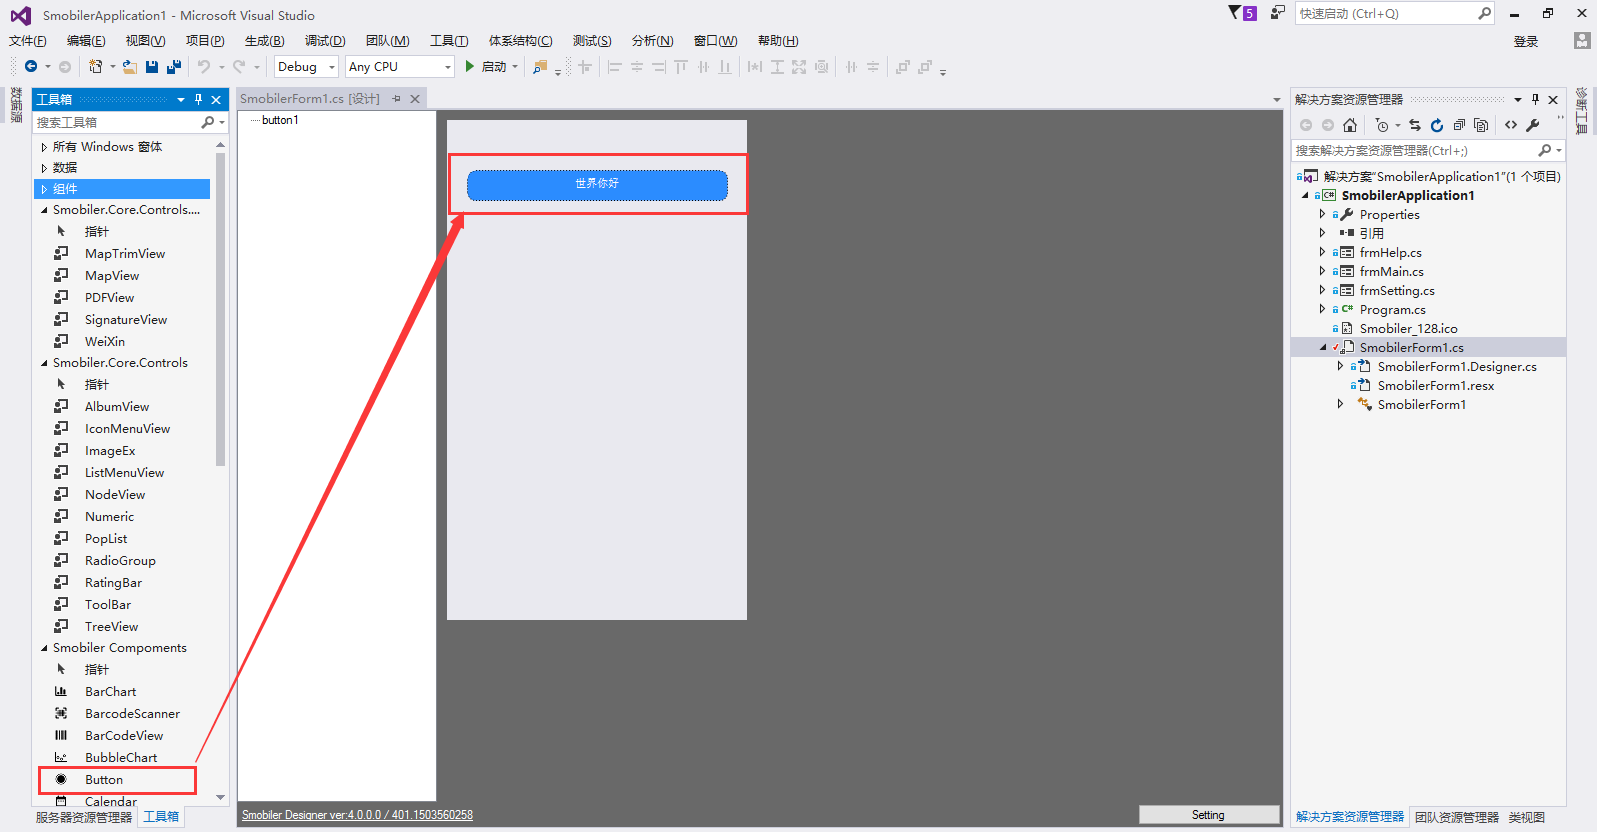
Task: Click the find in files toolbar icon
Action: pyautogui.click(x=540, y=67)
